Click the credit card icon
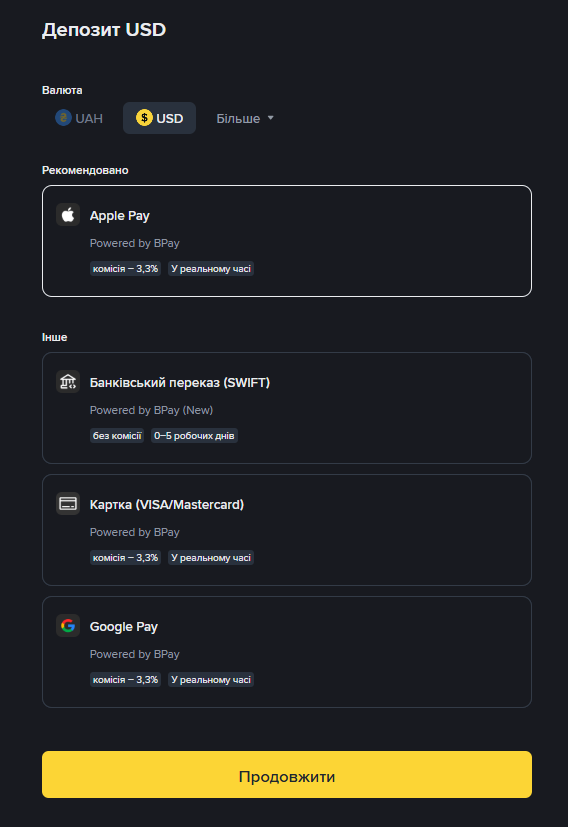Image resolution: width=568 pixels, height=827 pixels. tap(68, 504)
